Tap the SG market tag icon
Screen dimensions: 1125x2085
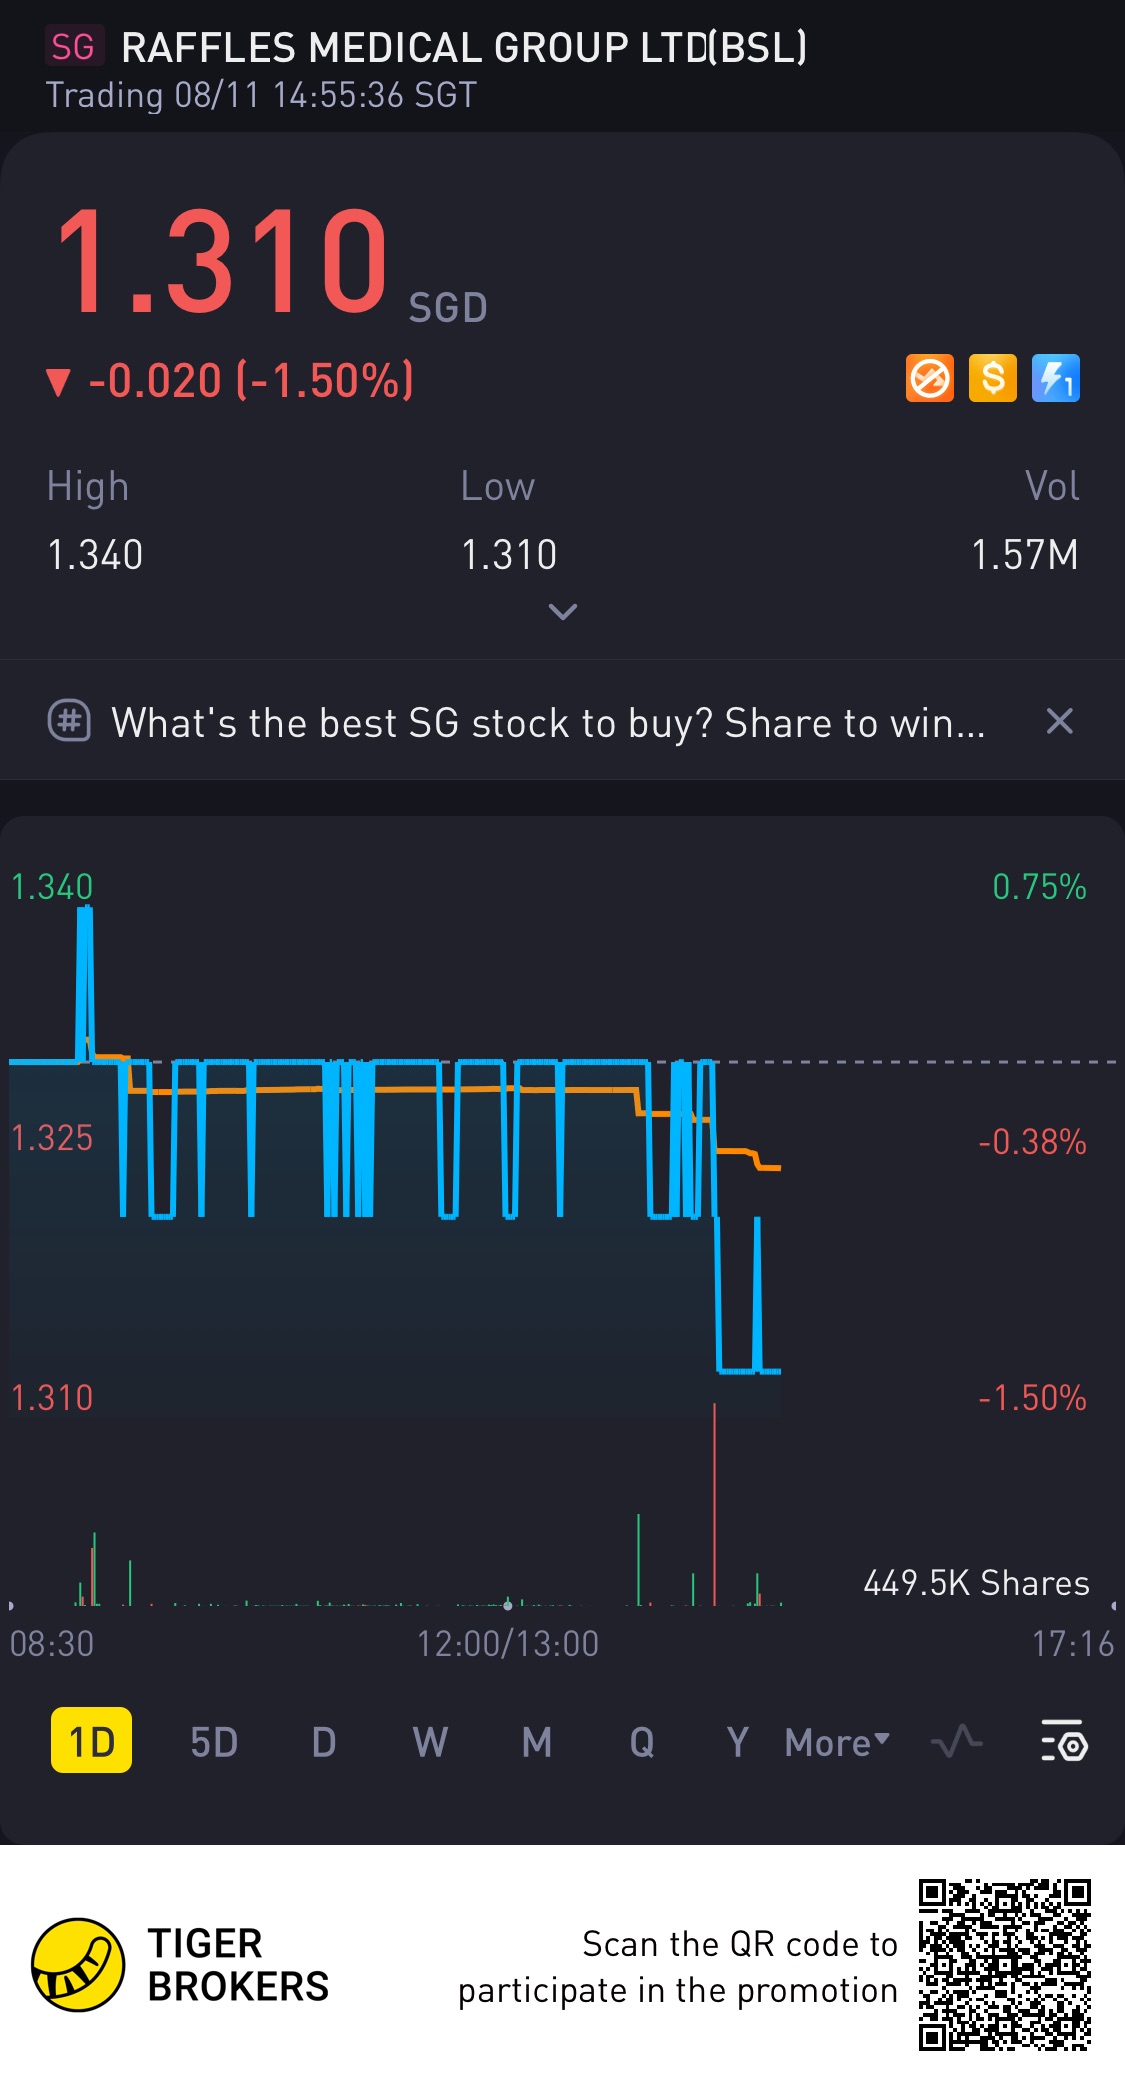[74, 47]
